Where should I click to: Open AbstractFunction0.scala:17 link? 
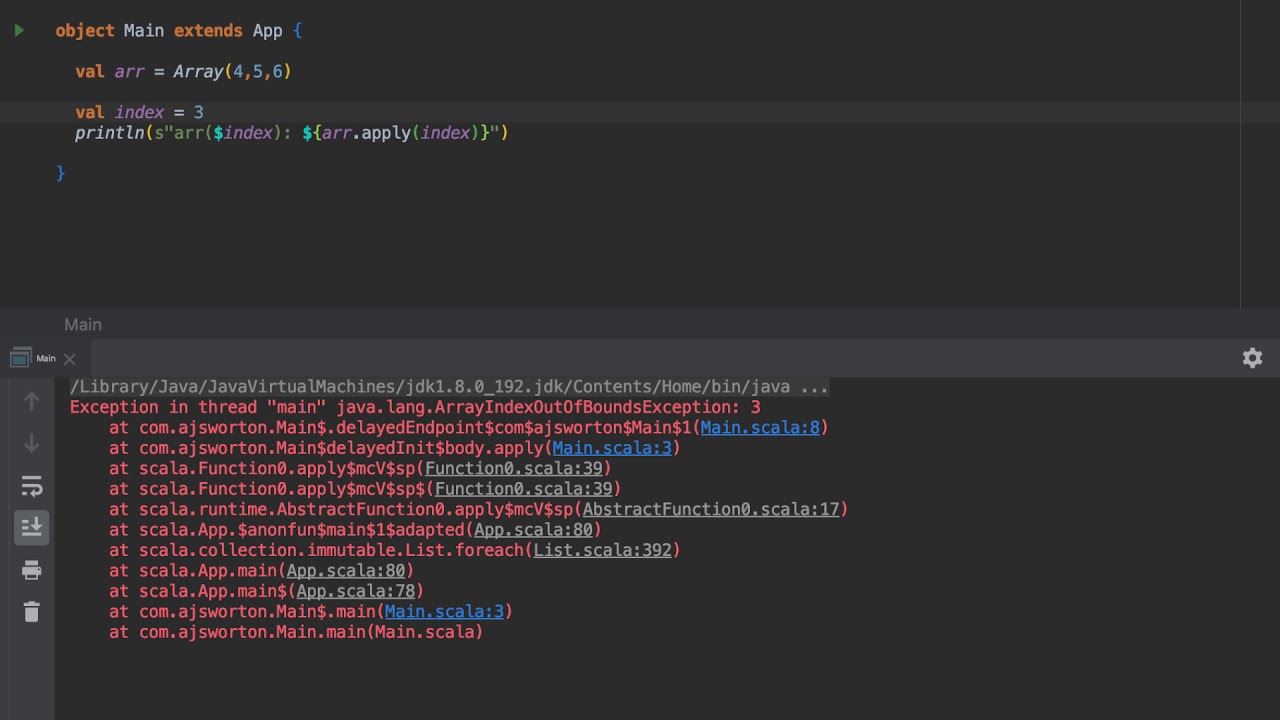coord(711,509)
